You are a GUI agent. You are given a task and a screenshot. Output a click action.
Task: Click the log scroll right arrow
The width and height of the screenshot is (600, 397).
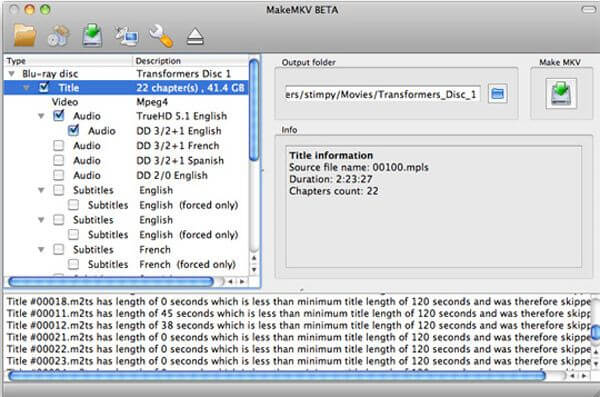[x=584, y=376]
